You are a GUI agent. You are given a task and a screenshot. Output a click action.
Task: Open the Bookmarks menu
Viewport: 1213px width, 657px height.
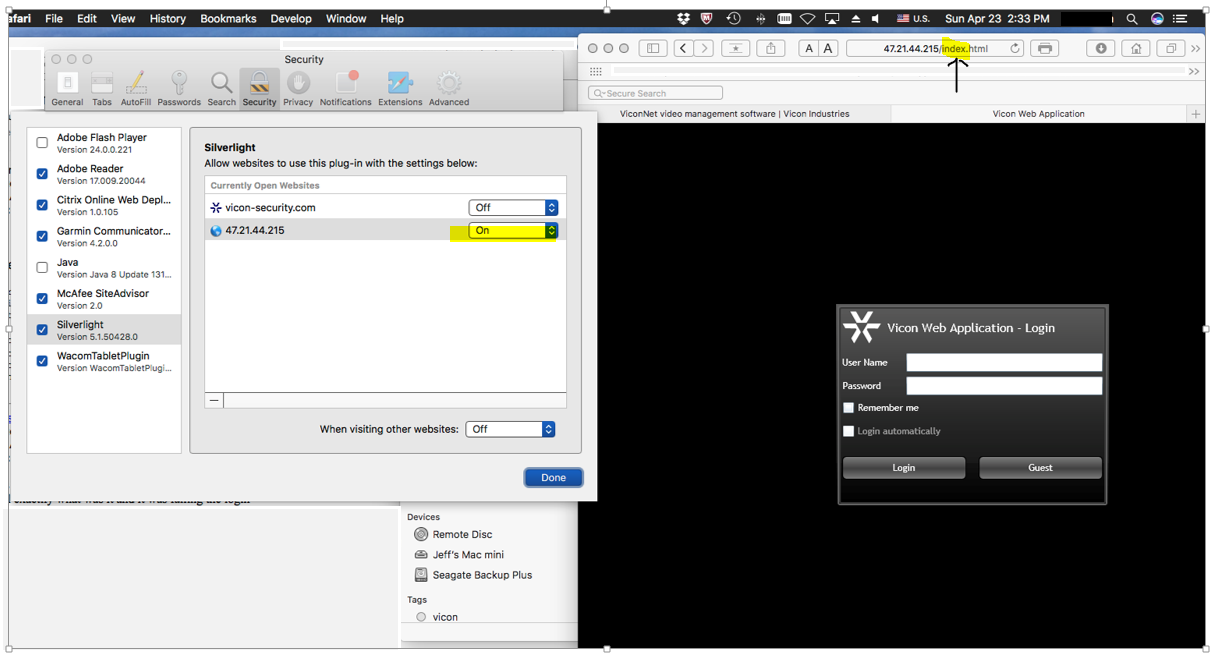coord(228,18)
